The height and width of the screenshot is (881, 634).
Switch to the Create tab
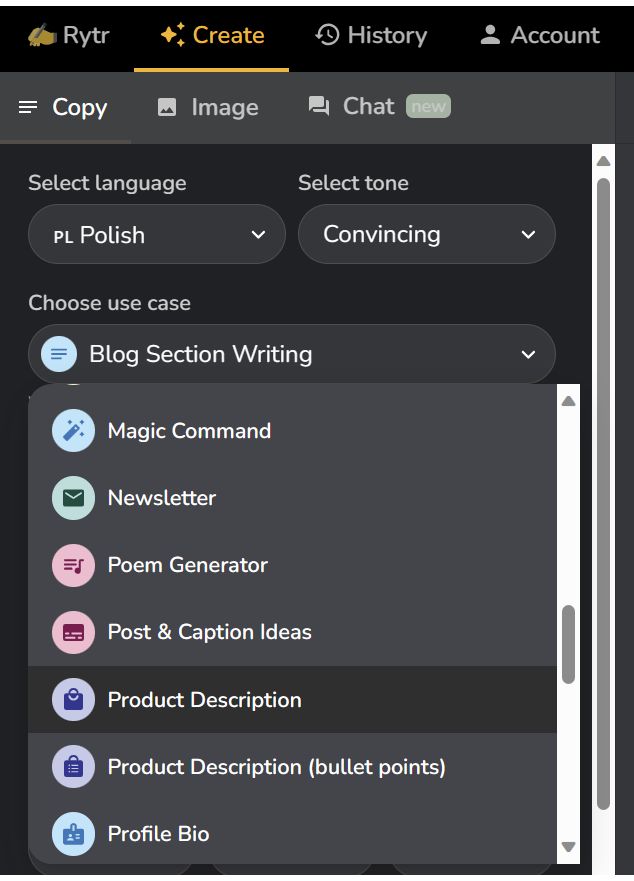(212, 35)
